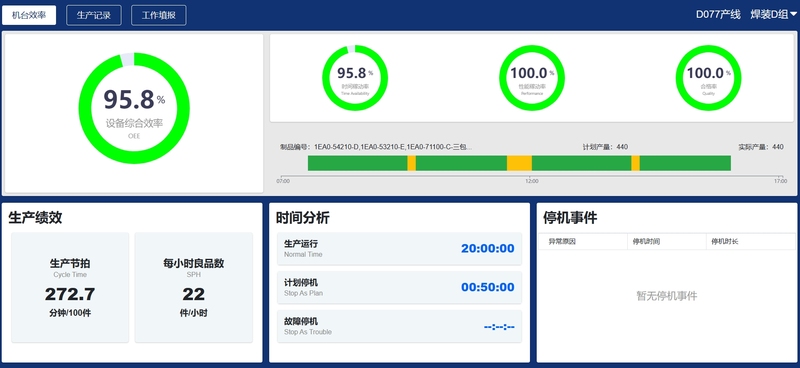Click the Quality 100.0% gauge
The height and width of the screenshot is (368, 800).
coord(708,78)
